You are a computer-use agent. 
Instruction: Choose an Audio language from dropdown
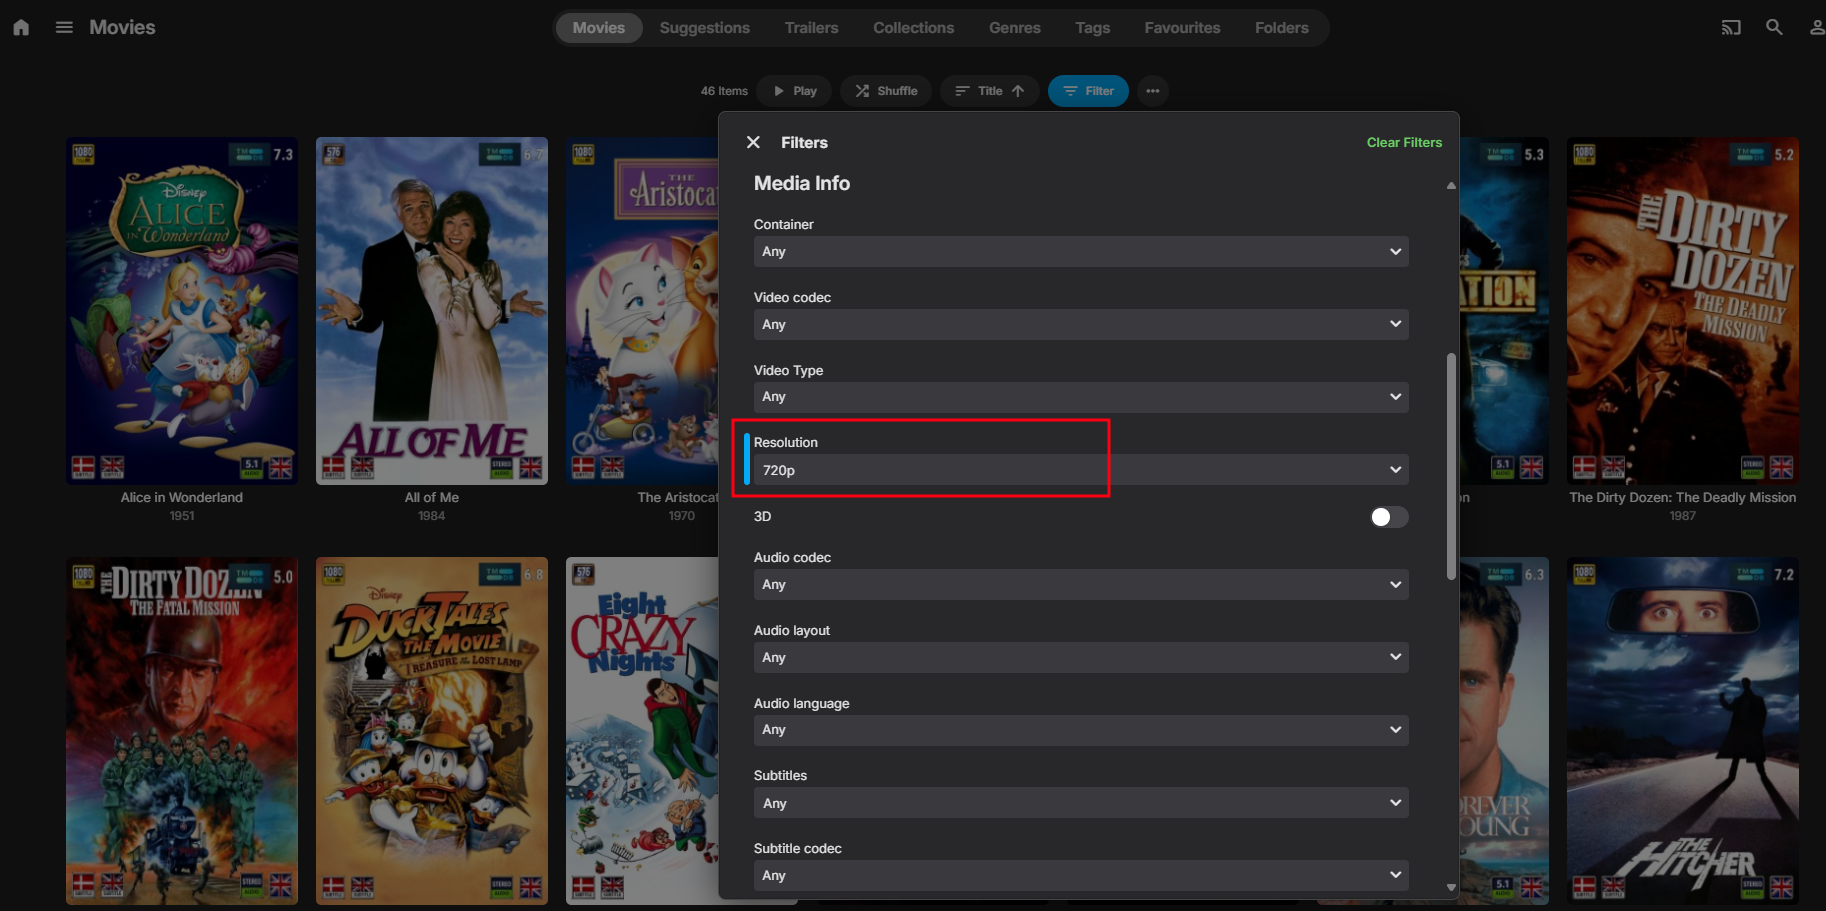click(x=1081, y=730)
